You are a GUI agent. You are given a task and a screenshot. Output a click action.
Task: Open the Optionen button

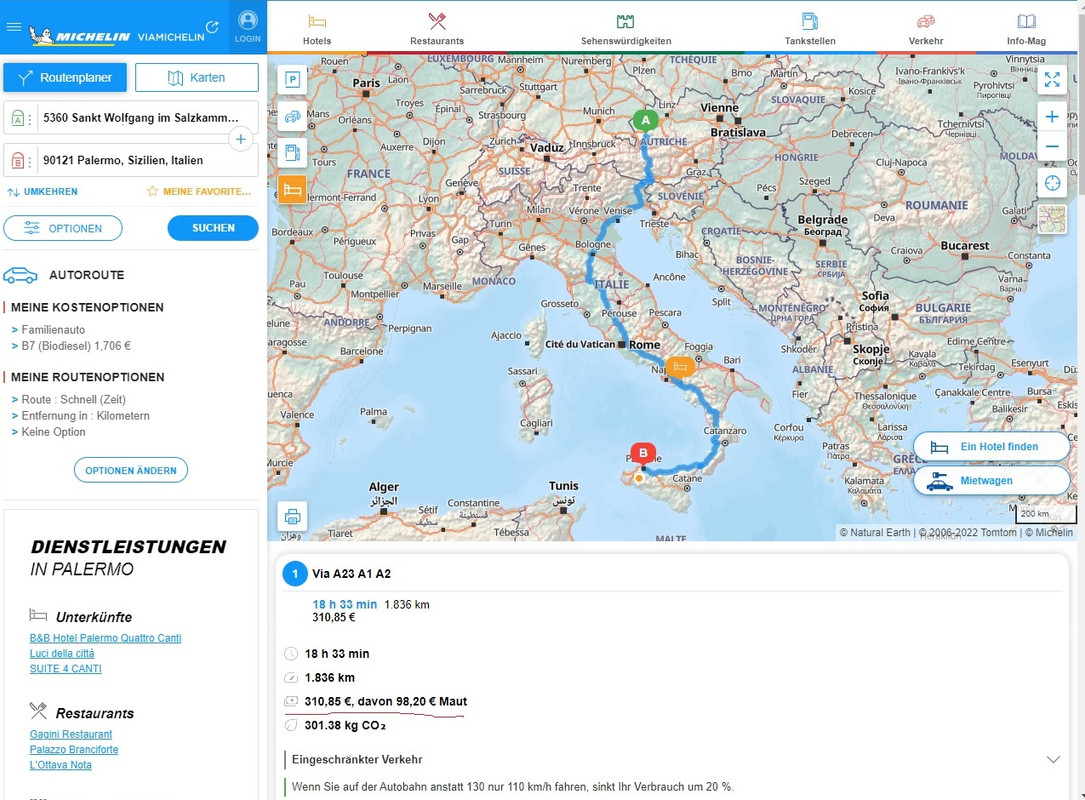[x=63, y=228]
